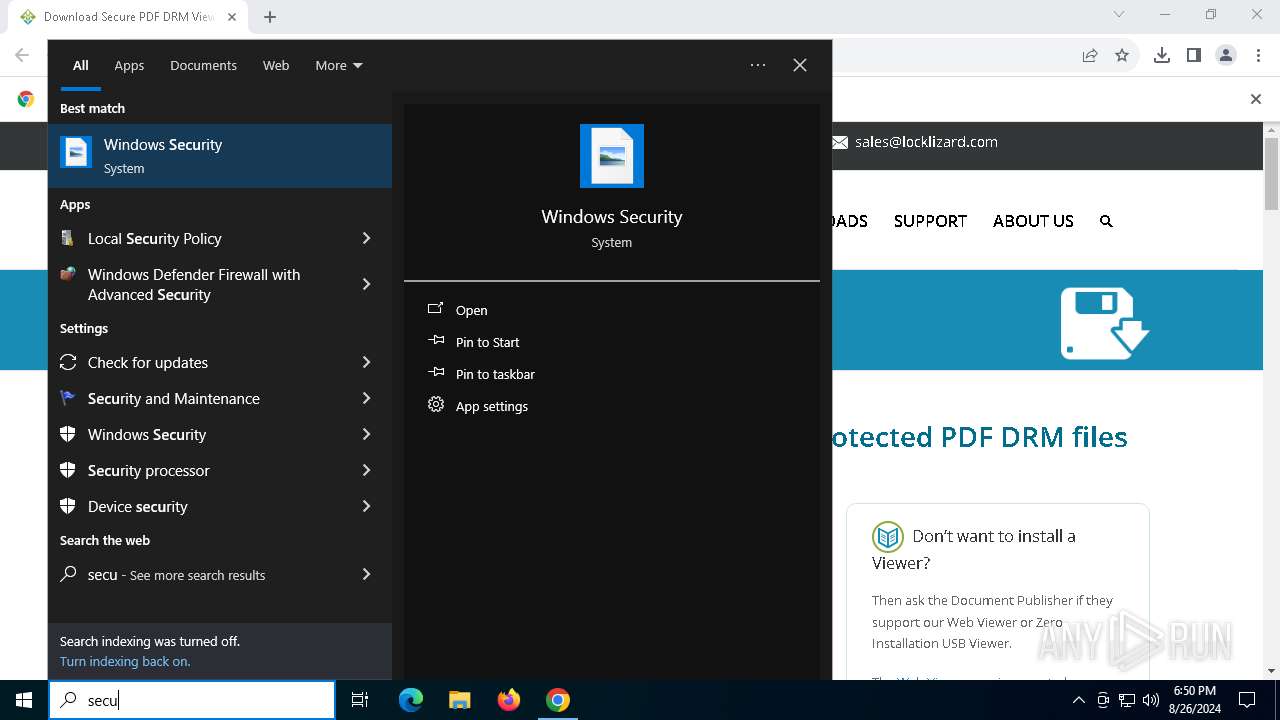Open ABOUT US on the website
1280x720 pixels.
pyautogui.click(x=1033, y=221)
